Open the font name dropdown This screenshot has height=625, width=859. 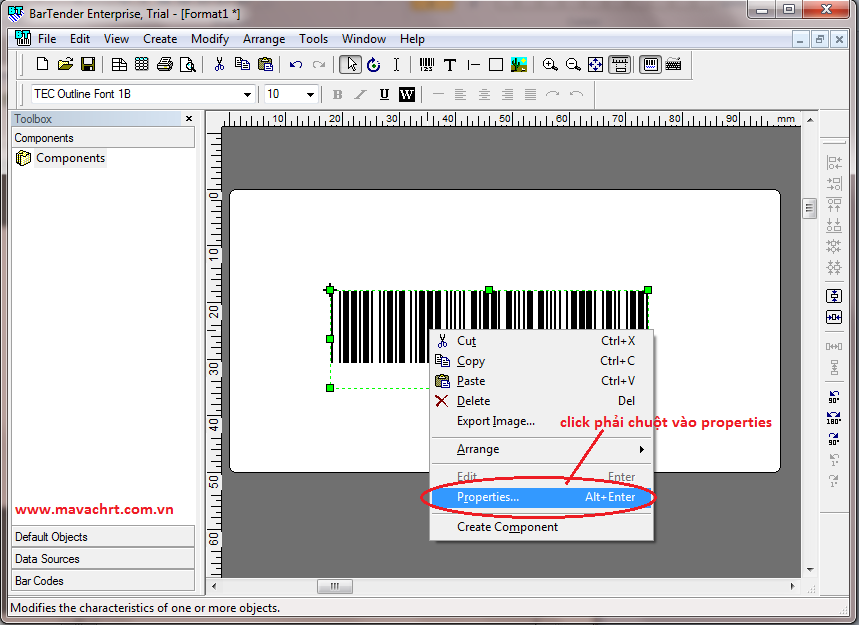coord(248,94)
